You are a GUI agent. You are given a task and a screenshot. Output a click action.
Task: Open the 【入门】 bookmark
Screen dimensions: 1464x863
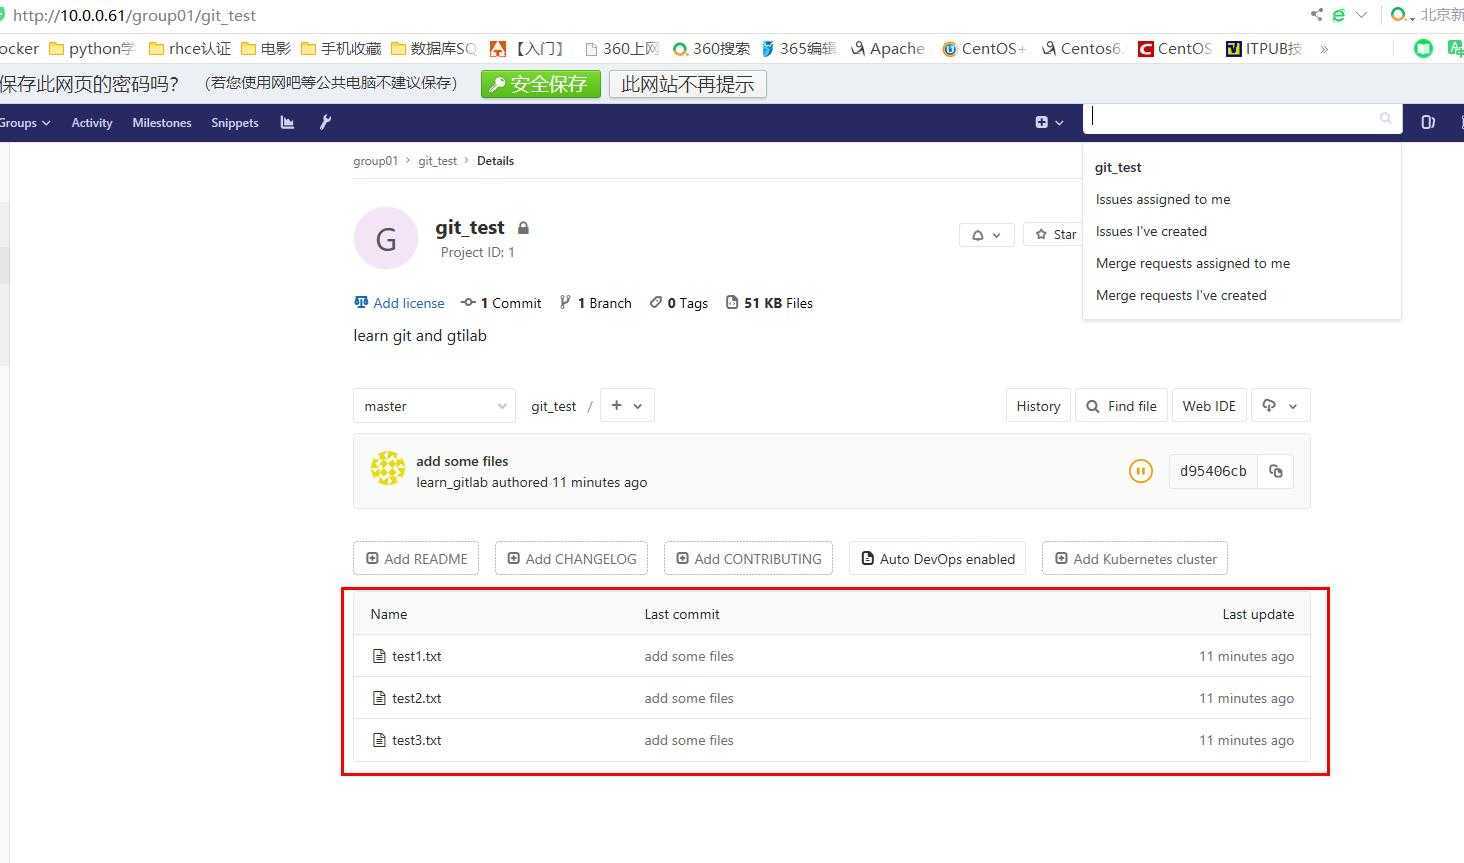pyautogui.click(x=527, y=48)
